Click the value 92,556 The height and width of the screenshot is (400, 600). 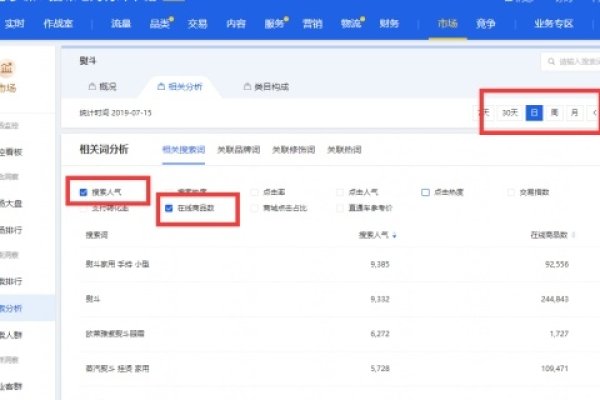(557, 264)
